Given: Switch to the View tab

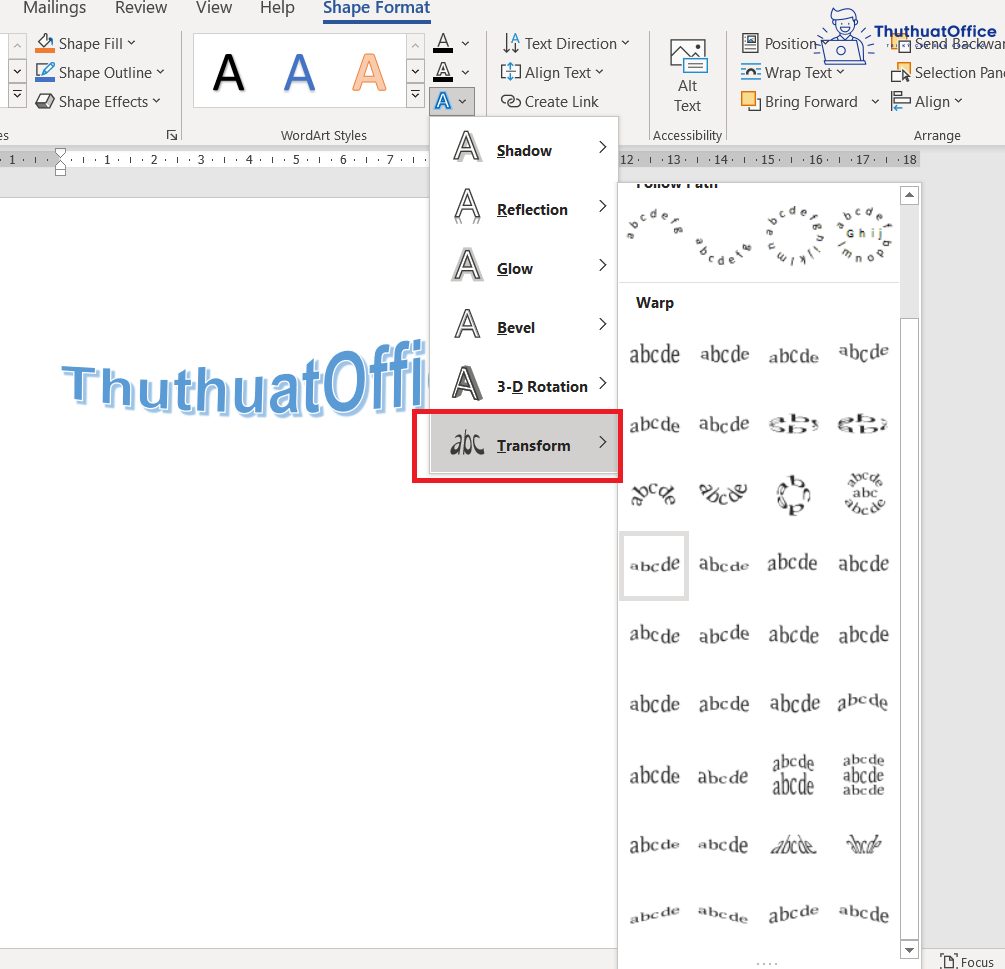Looking at the screenshot, I should pos(214,8).
